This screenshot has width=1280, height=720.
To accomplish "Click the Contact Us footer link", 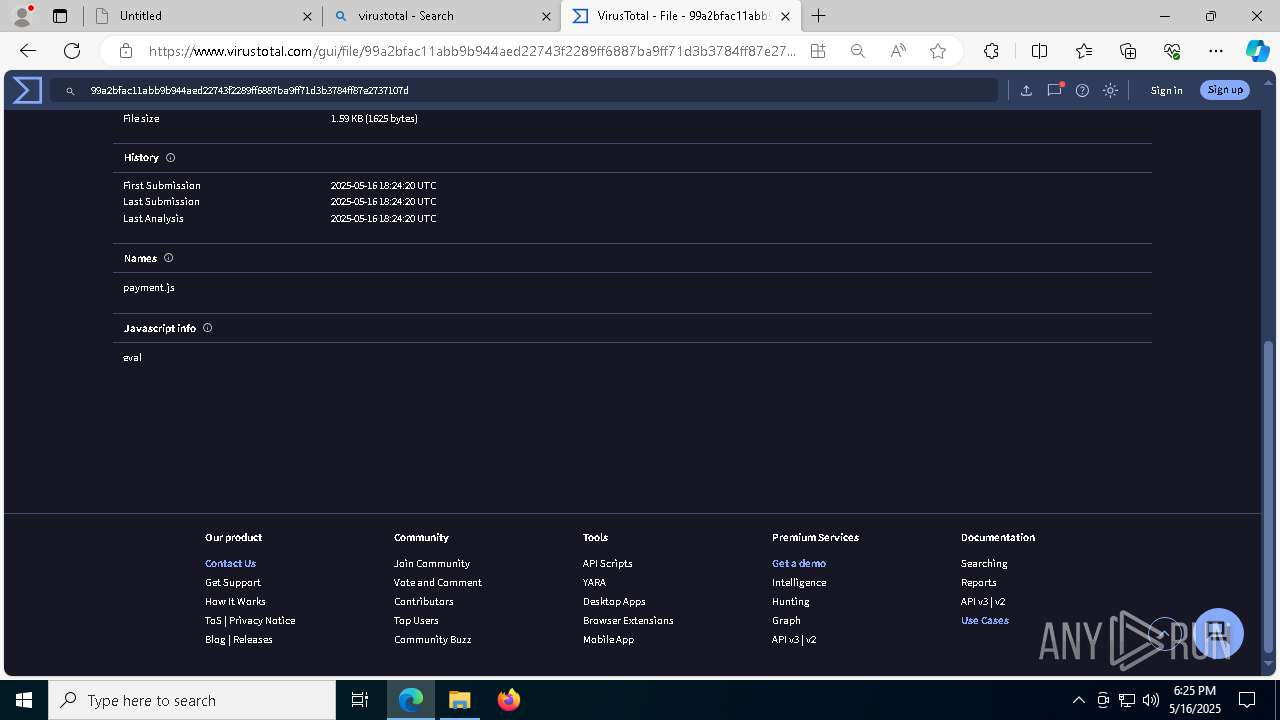I will coord(230,563).
